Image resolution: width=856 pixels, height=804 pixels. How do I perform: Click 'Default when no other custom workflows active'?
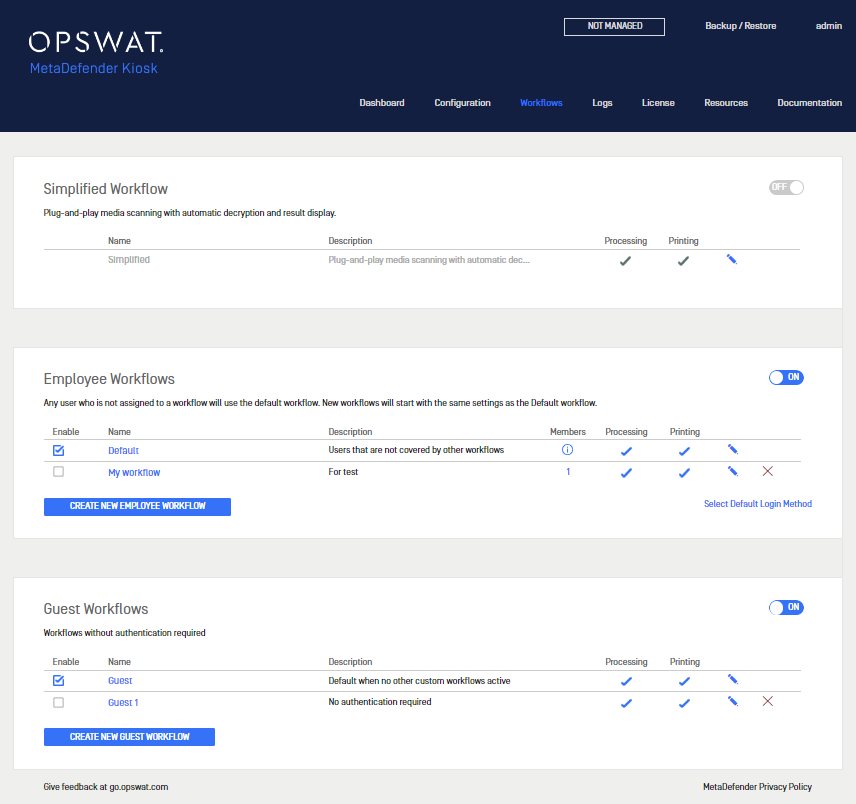419,681
